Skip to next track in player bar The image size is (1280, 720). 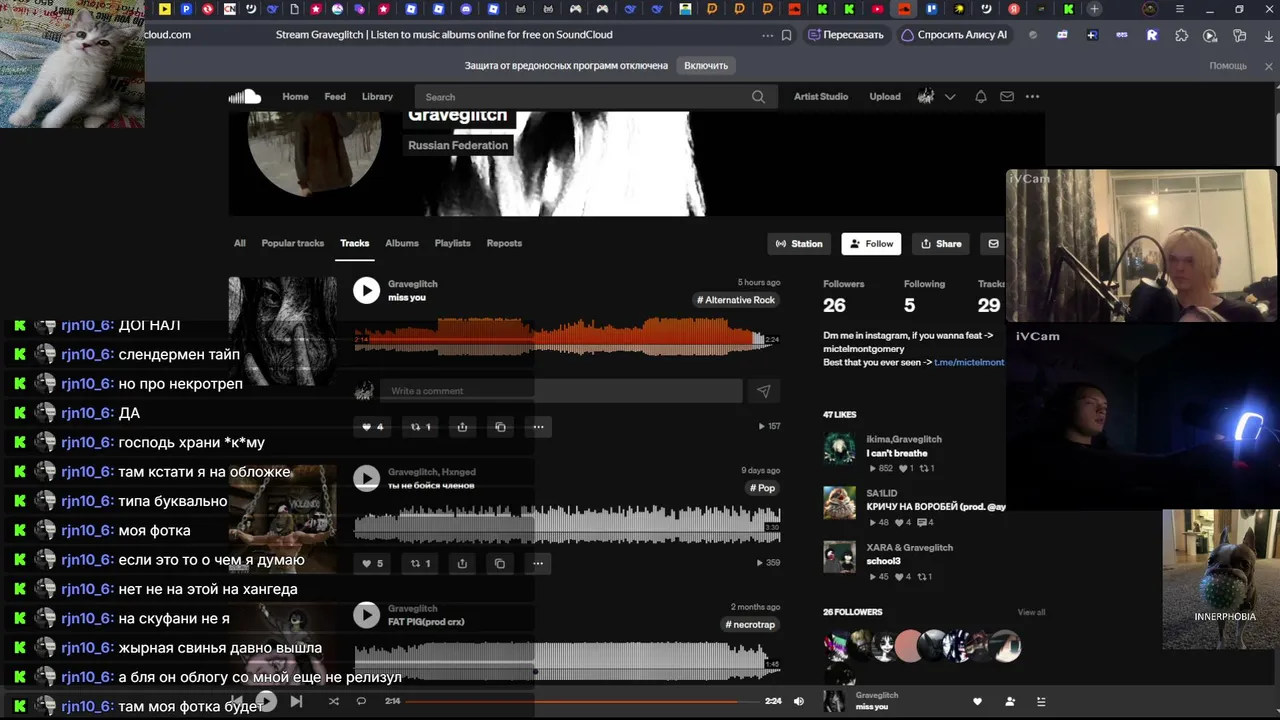(x=296, y=702)
